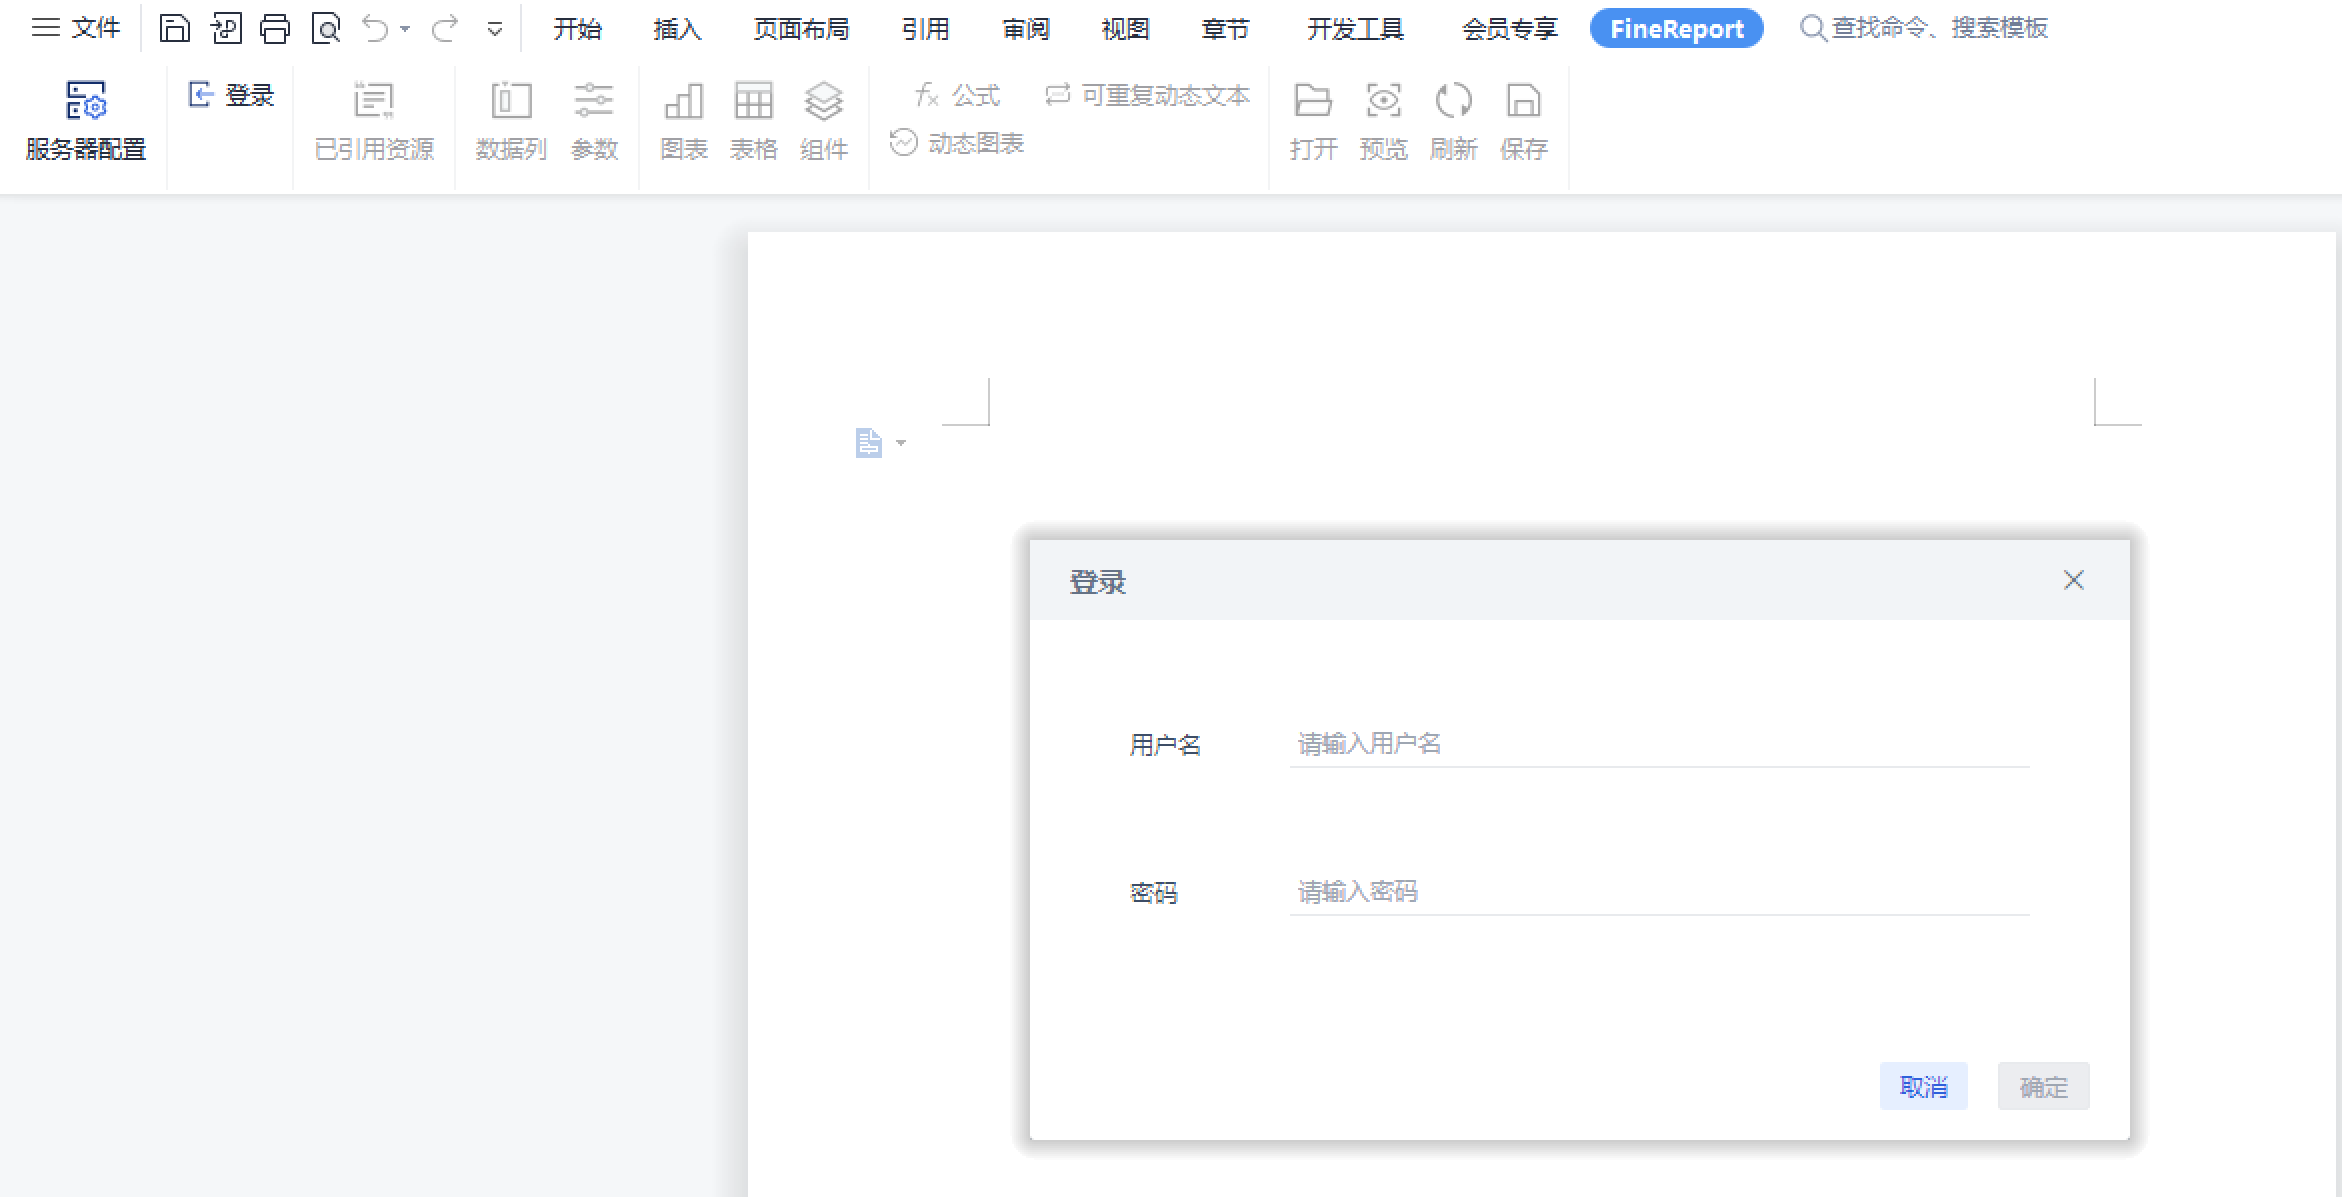Click the print icon in the quick access bar
2342x1197 pixels.
[x=275, y=29]
